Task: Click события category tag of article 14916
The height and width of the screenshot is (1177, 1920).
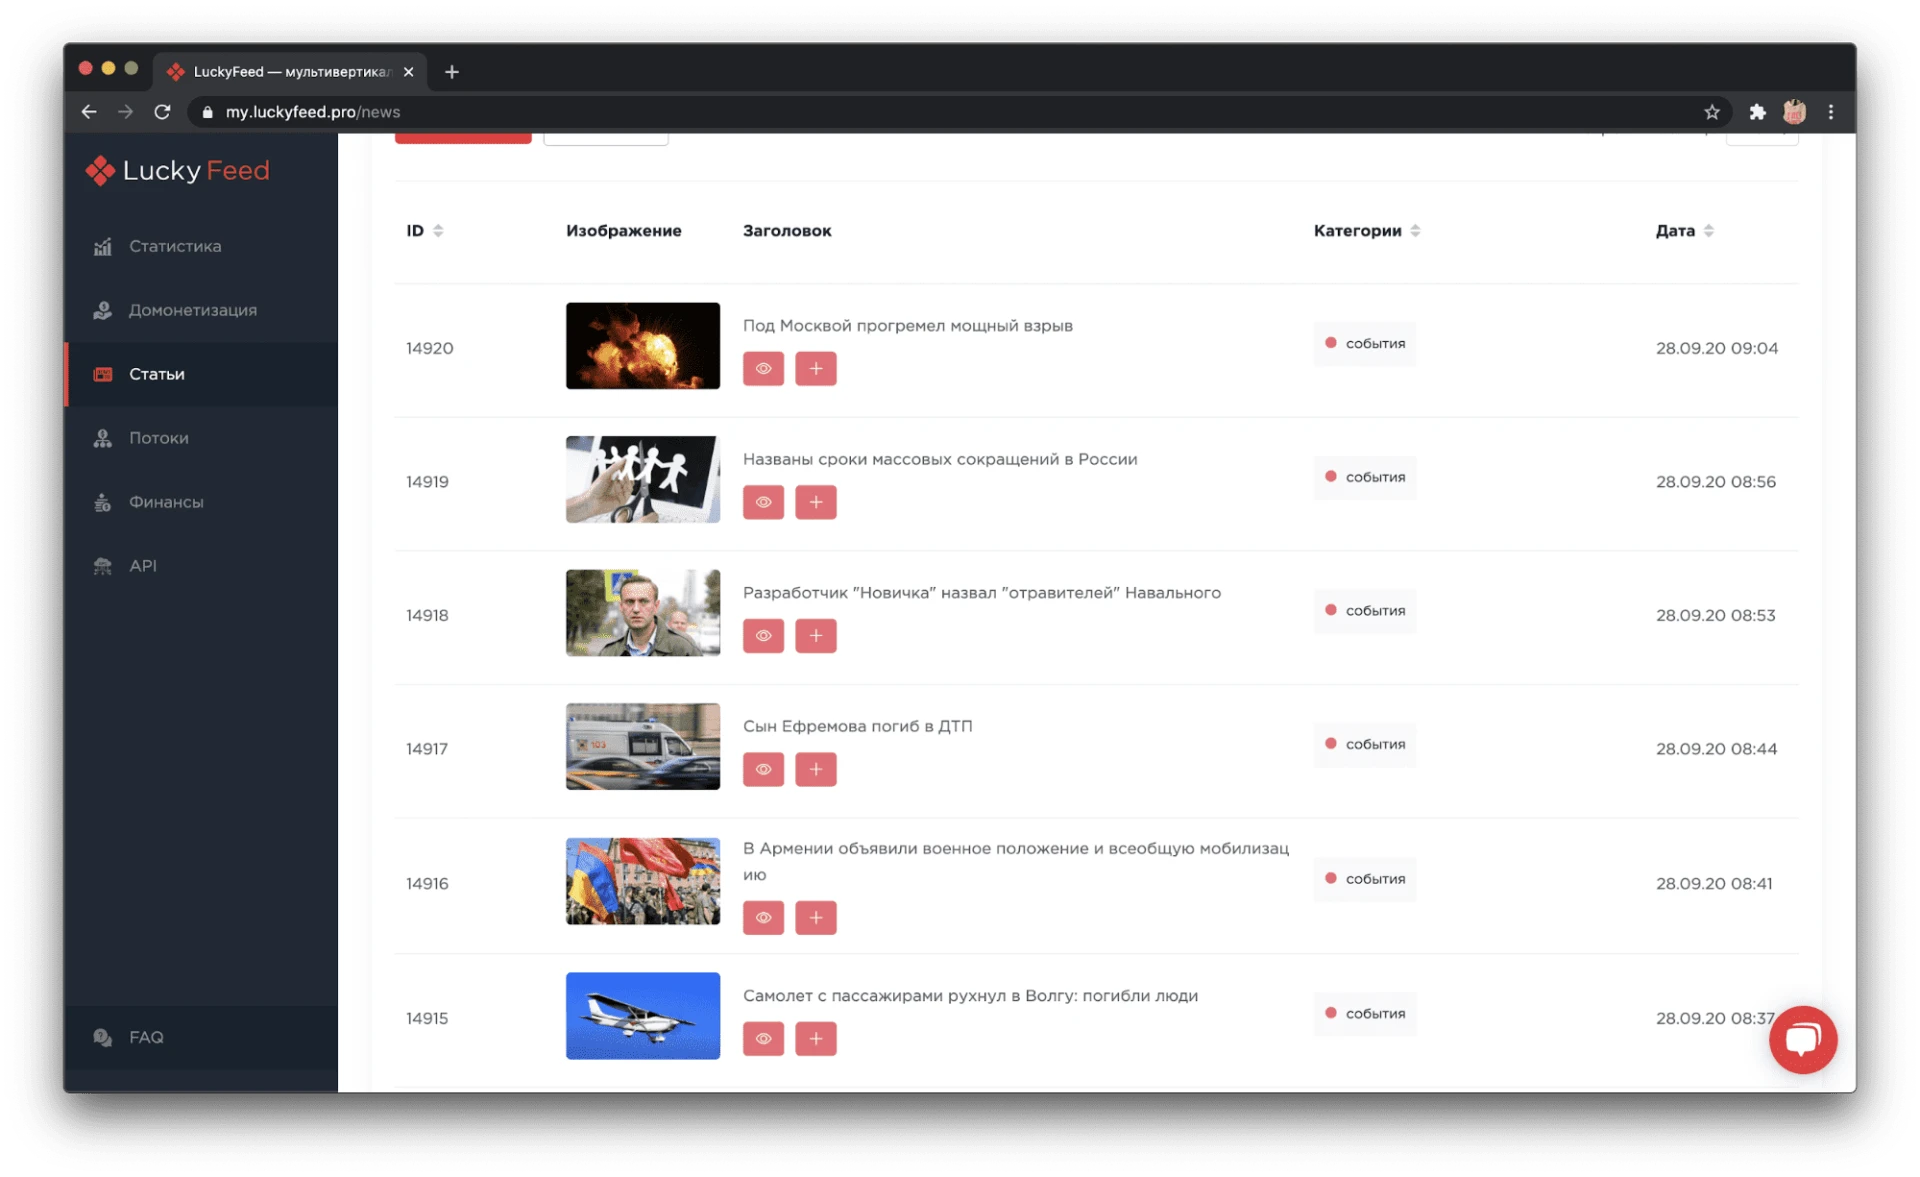Action: pos(1365,879)
